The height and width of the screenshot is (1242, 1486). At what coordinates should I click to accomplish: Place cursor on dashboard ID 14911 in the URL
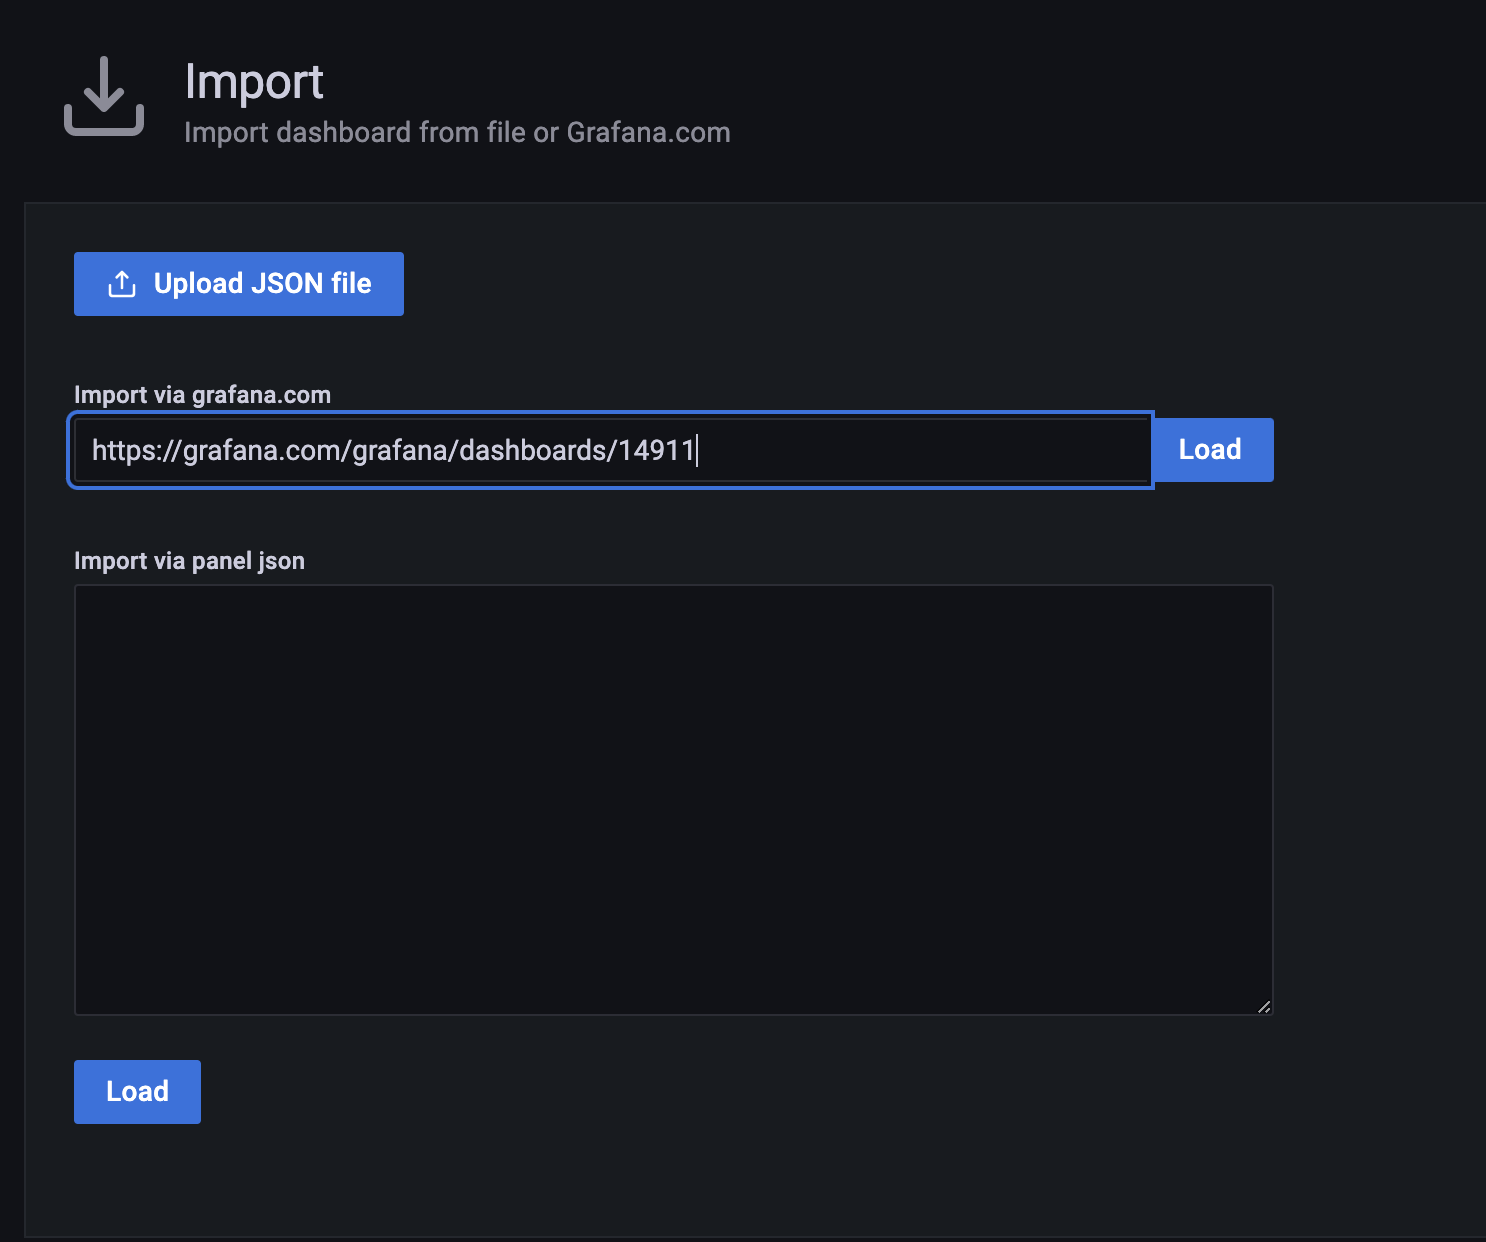click(656, 450)
